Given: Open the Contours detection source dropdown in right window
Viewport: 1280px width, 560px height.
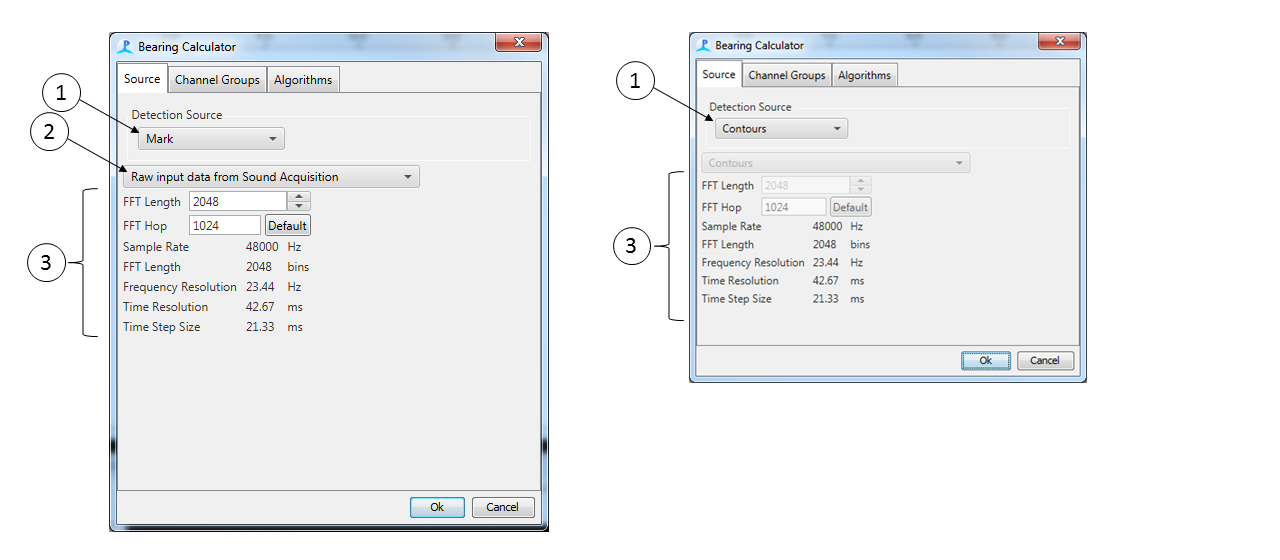Looking at the screenshot, I should [x=781, y=129].
